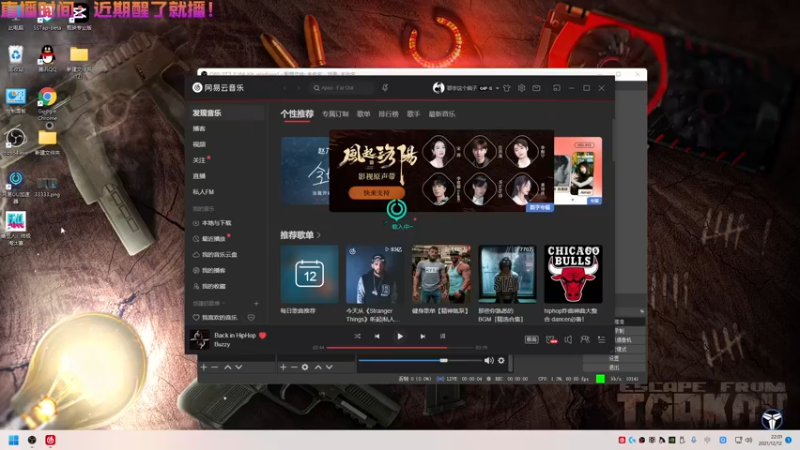Image resolution: width=800 pixels, height=450 pixels.
Task: Open NetEase Music settings gear
Action: tap(521, 88)
